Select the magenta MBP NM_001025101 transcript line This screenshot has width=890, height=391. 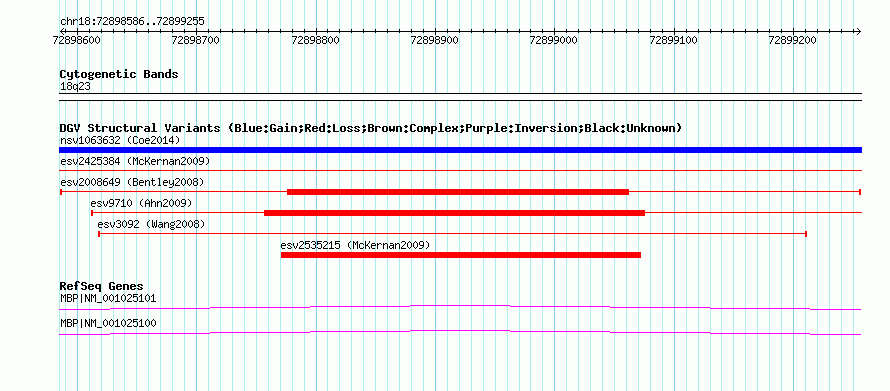(x=460, y=308)
